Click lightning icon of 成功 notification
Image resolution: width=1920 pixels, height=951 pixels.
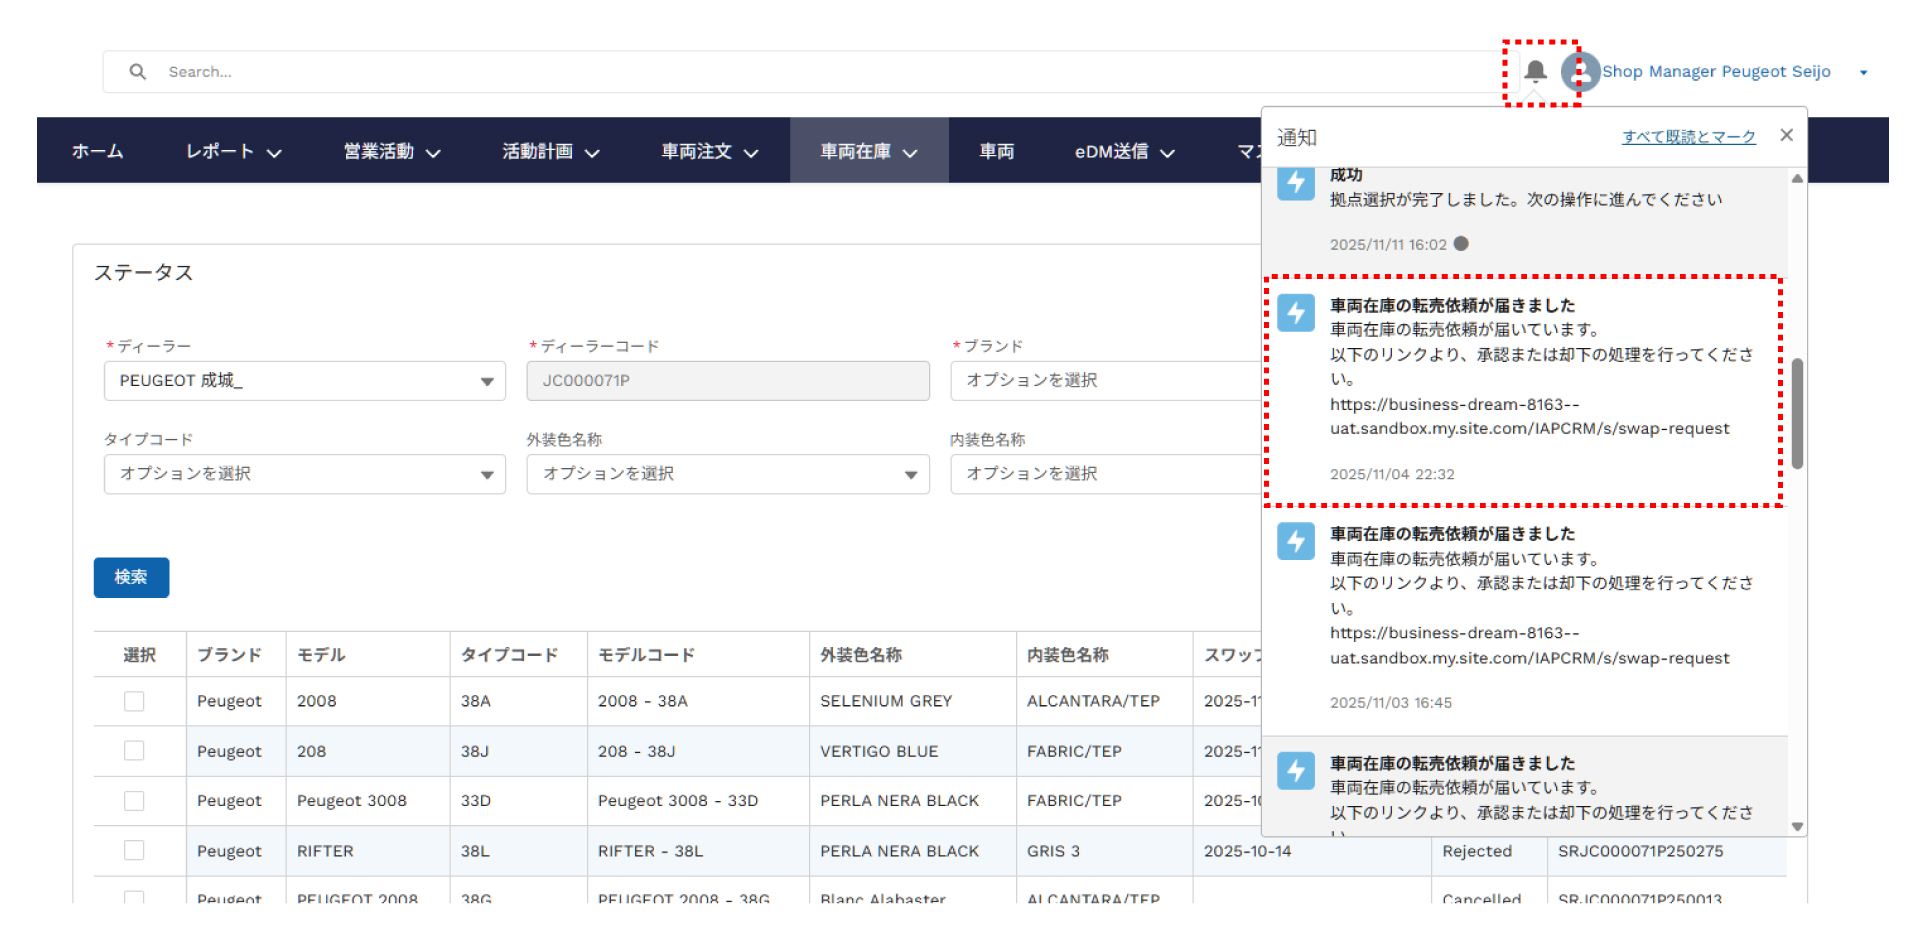tap(1296, 183)
